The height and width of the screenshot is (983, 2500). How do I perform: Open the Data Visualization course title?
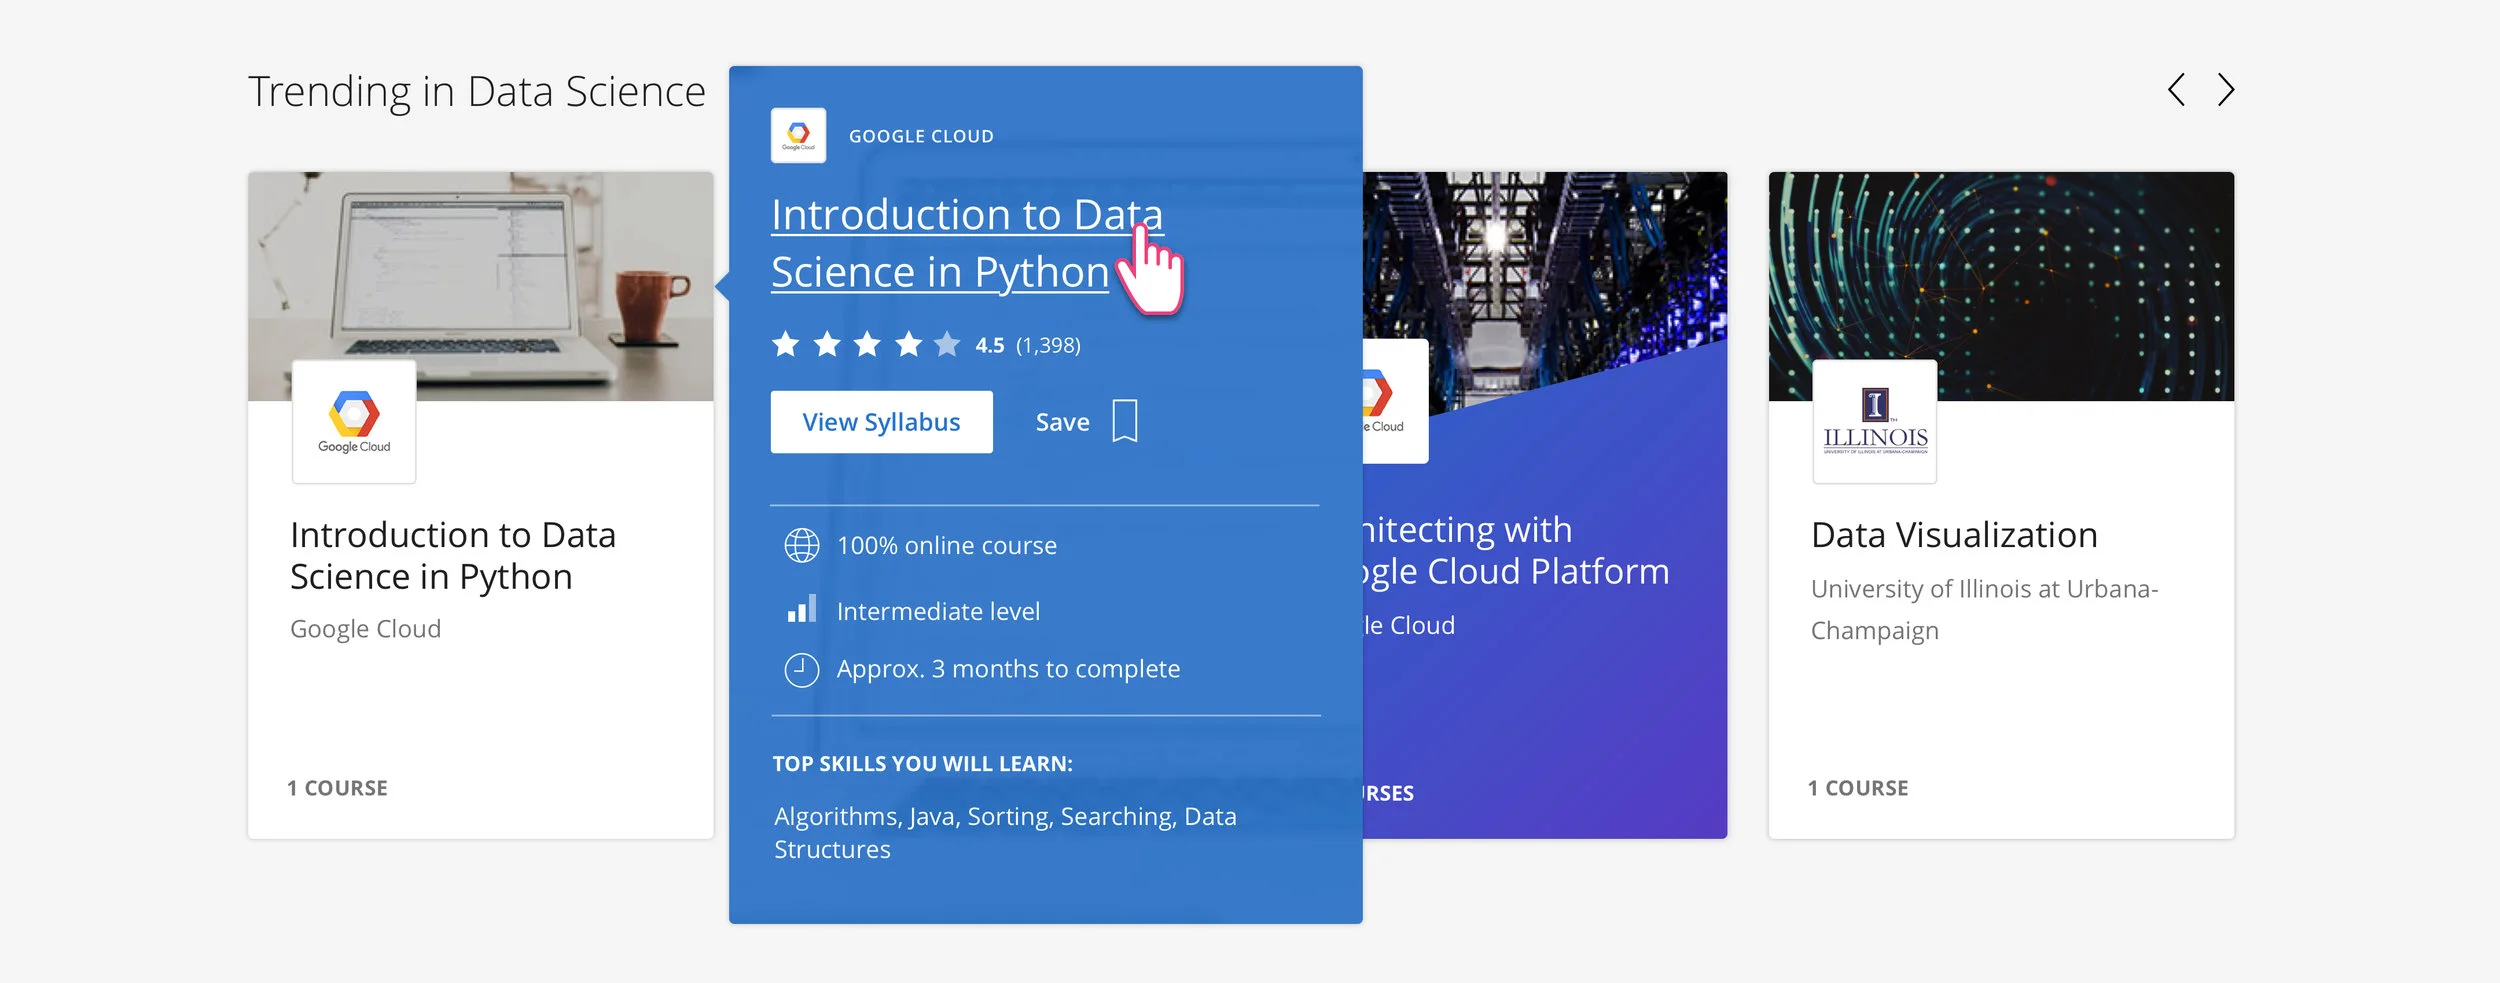(x=1954, y=535)
